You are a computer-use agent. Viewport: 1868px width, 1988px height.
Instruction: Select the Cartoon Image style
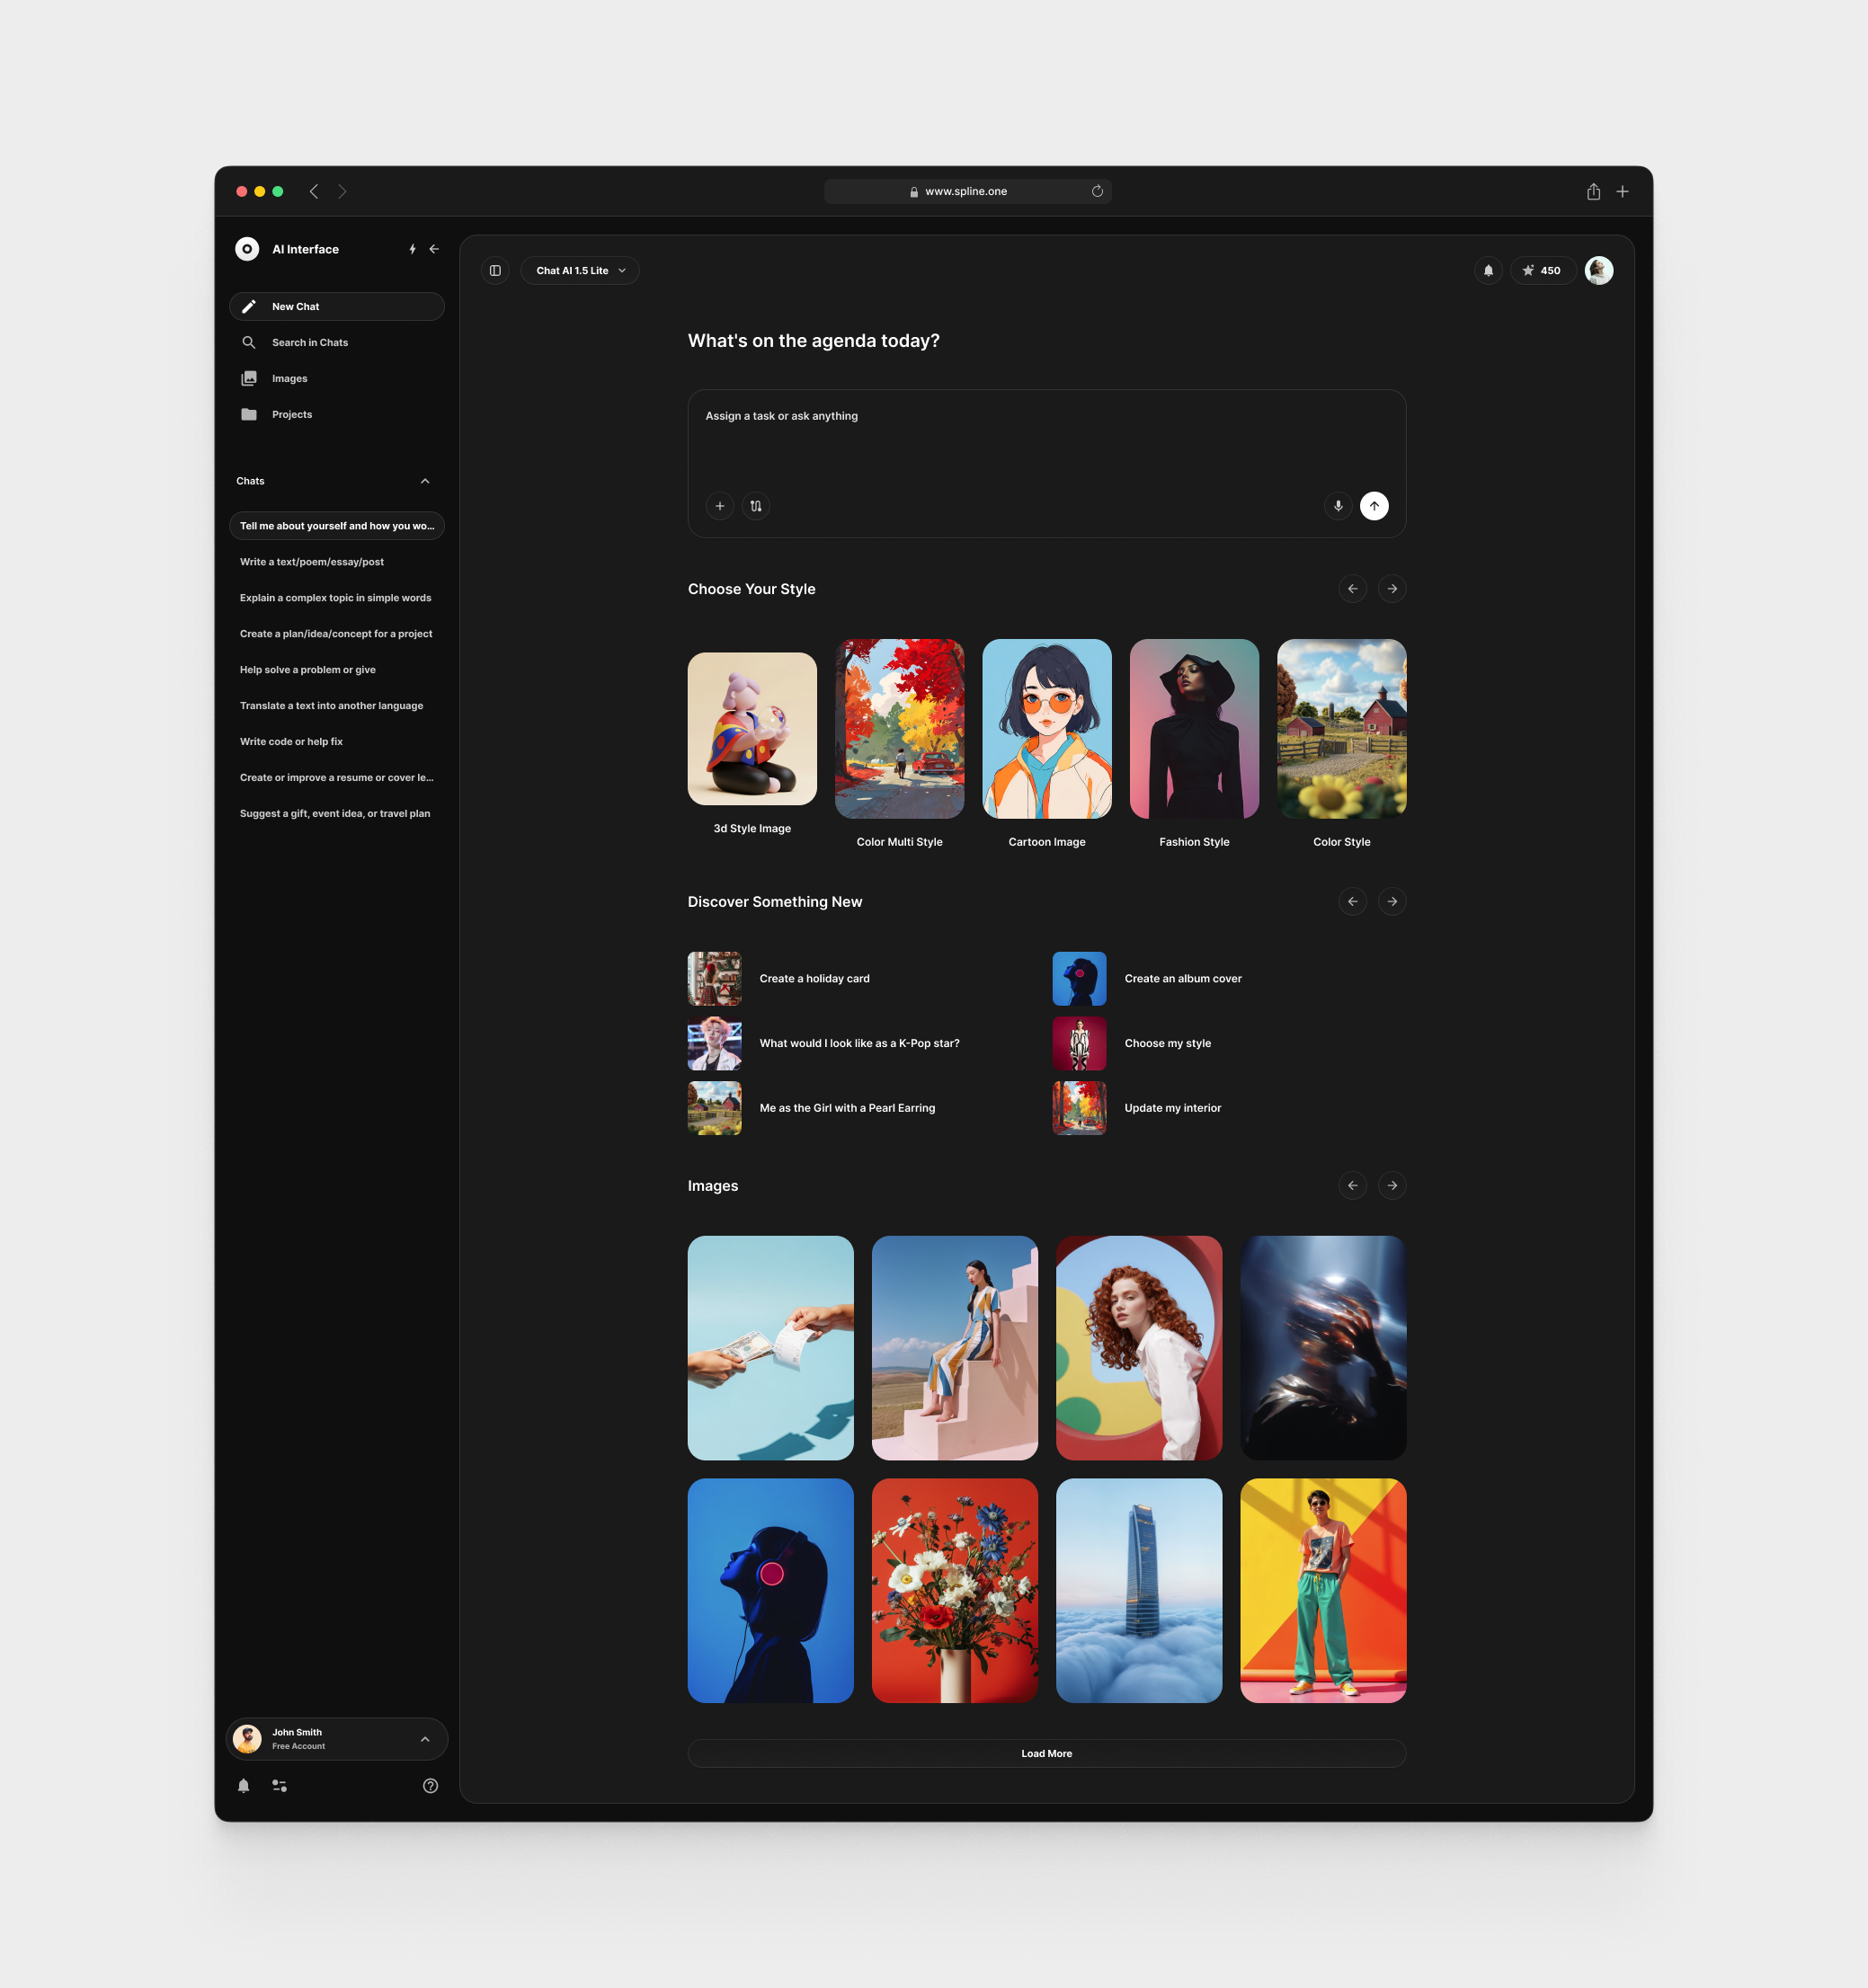[1047, 729]
